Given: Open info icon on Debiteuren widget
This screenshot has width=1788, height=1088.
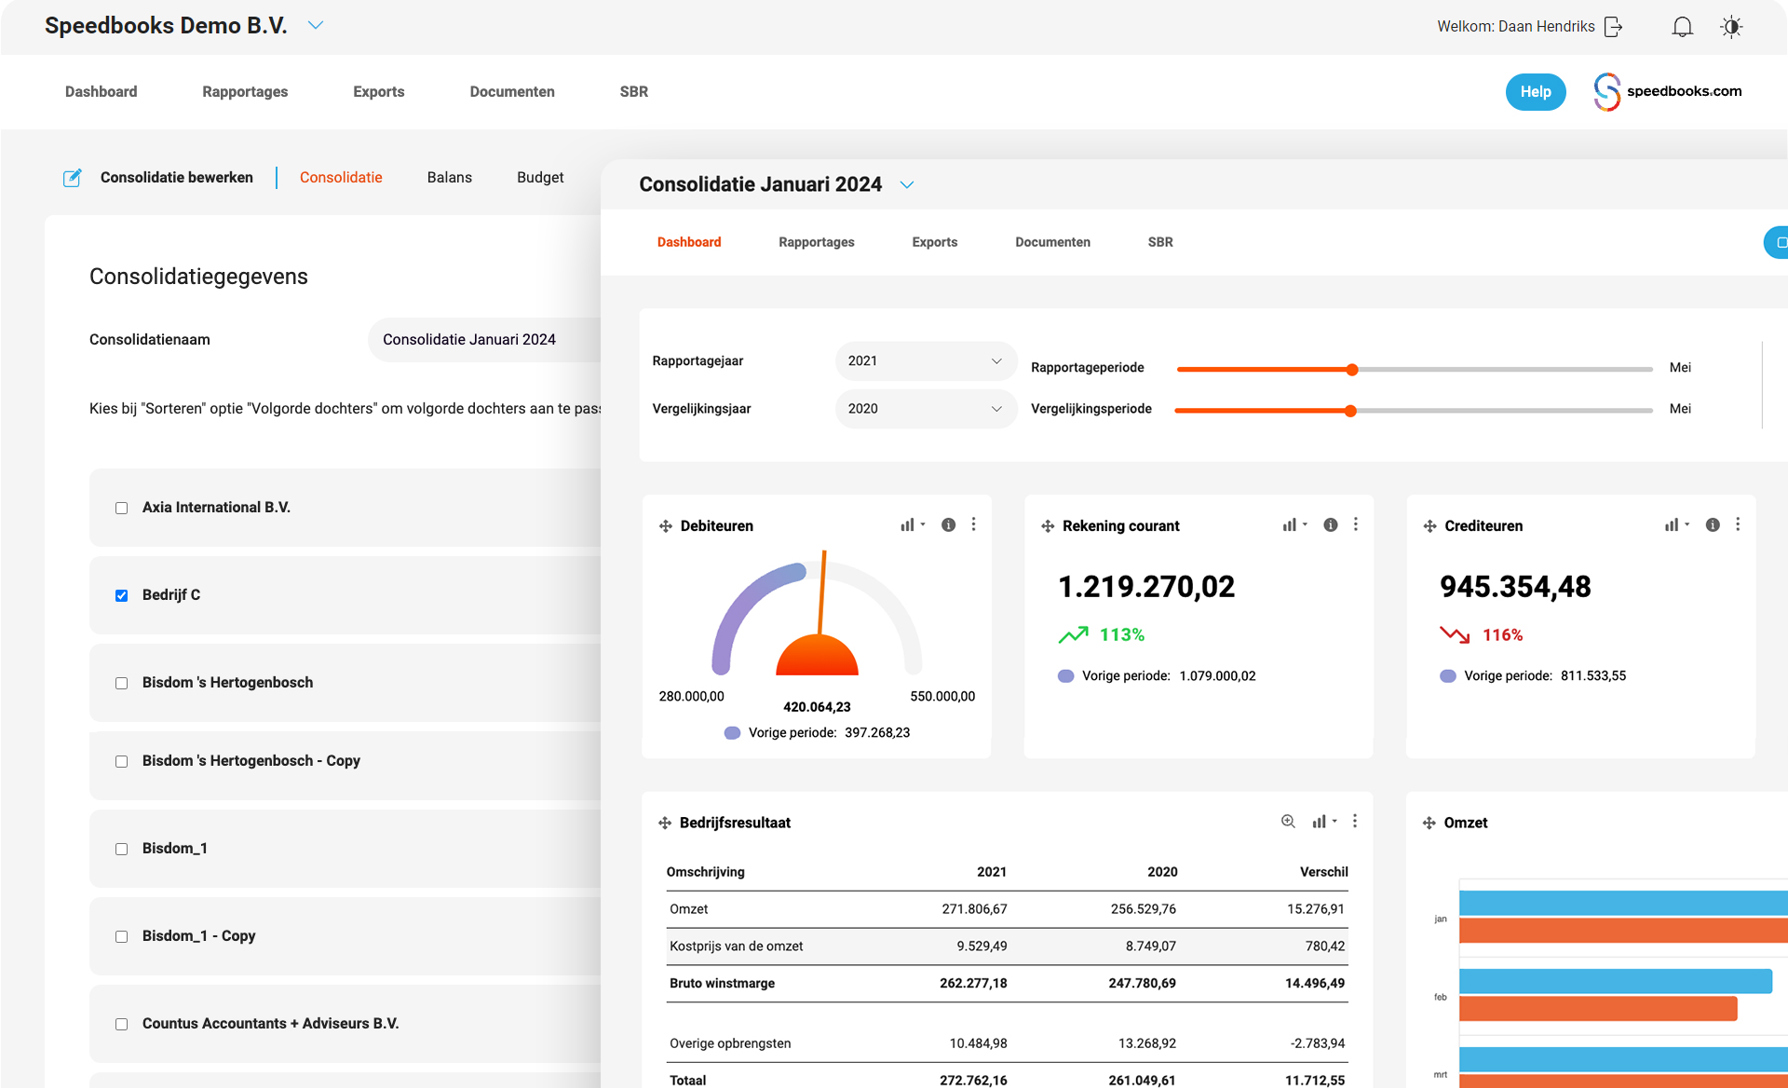Looking at the screenshot, I should click(948, 525).
